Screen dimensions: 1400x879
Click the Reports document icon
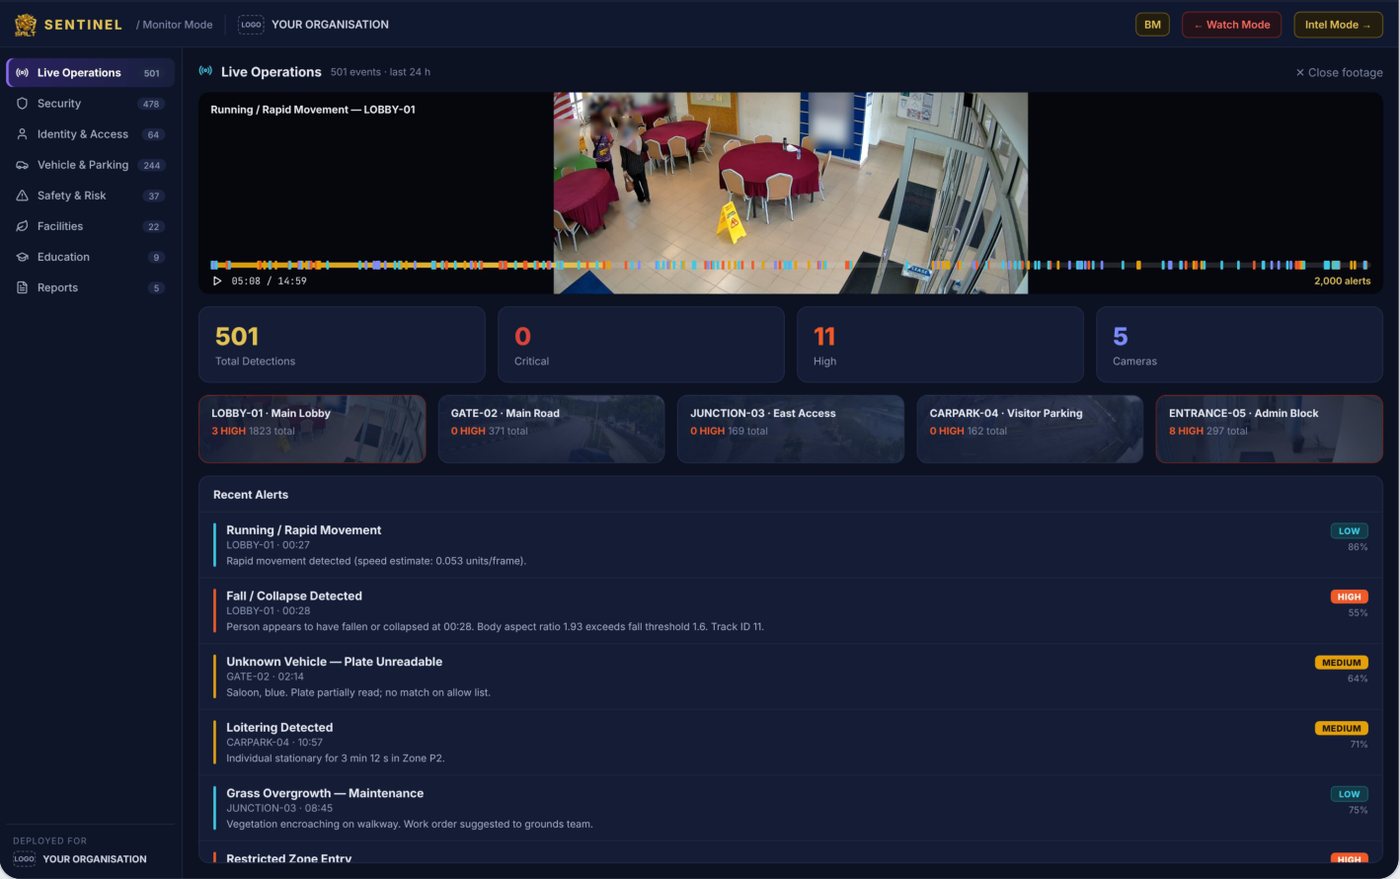[x=22, y=288]
